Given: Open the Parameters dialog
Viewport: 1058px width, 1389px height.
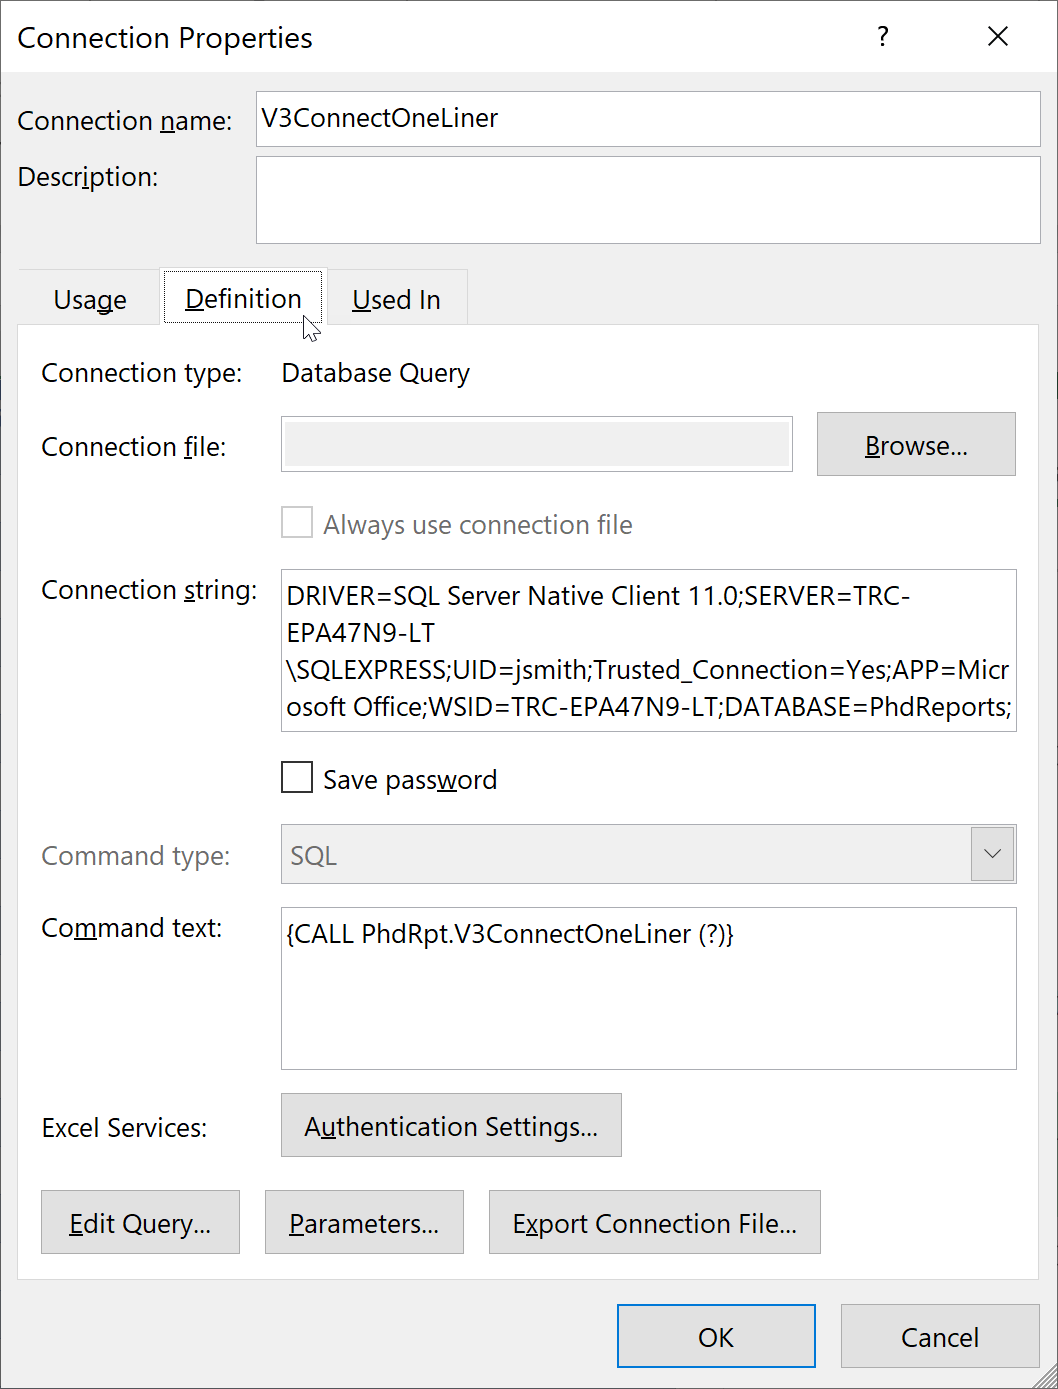Looking at the screenshot, I should pyautogui.click(x=364, y=1222).
